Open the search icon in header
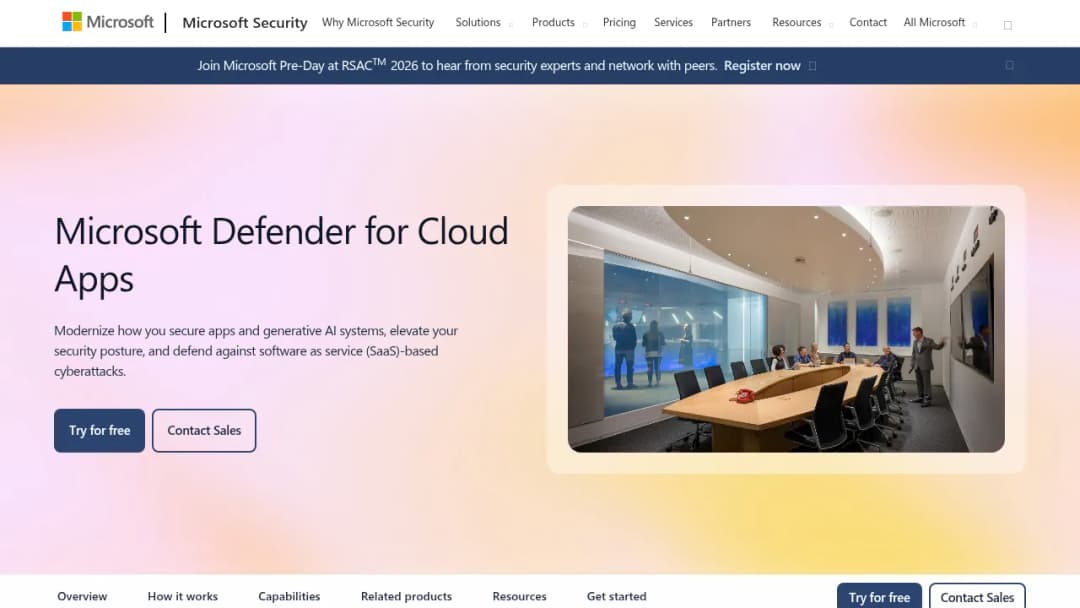The width and height of the screenshot is (1080, 608). coord(1008,25)
